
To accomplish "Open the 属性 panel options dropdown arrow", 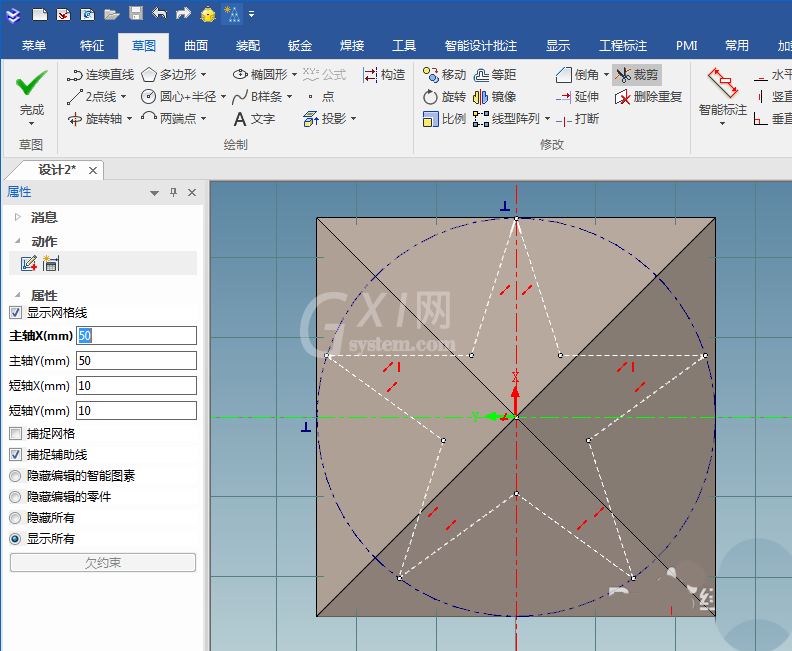I will (155, 193).
